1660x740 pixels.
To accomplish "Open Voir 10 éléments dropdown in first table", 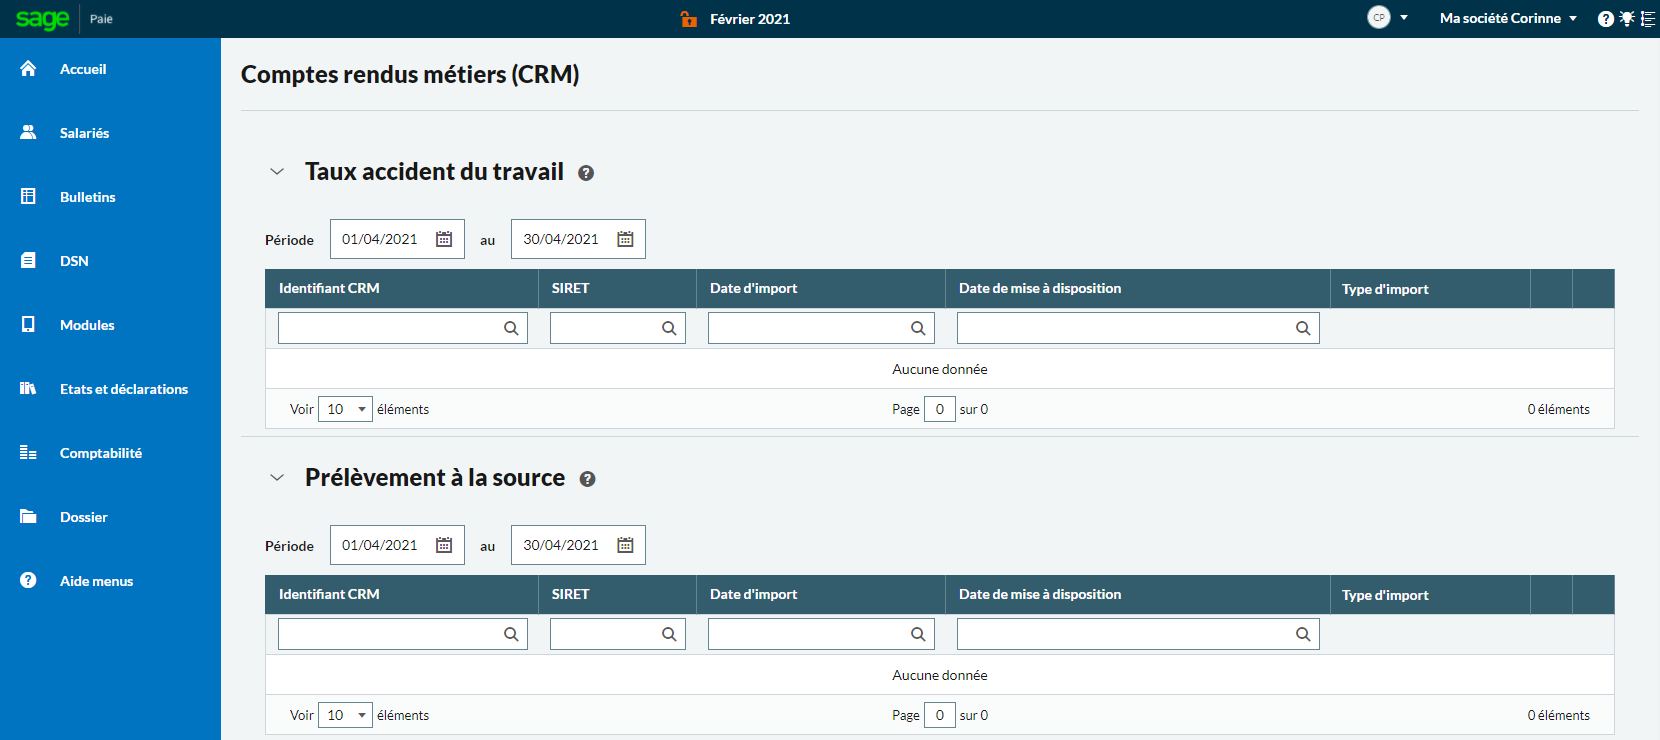I will 345,409.
